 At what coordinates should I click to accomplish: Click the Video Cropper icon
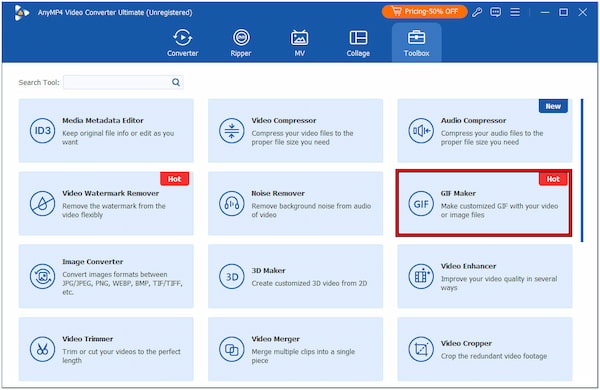[421, 349]
